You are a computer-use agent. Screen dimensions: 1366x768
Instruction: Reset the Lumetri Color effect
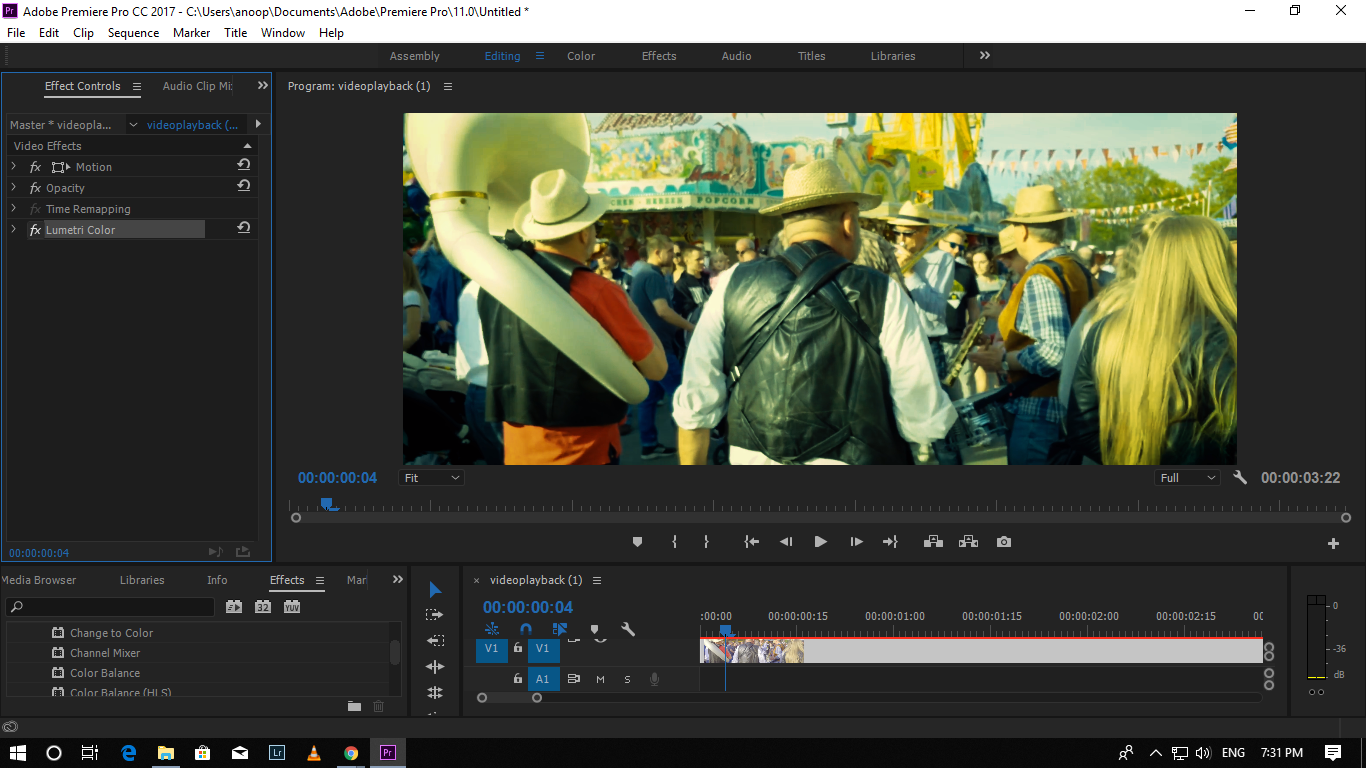click(244, 228)
